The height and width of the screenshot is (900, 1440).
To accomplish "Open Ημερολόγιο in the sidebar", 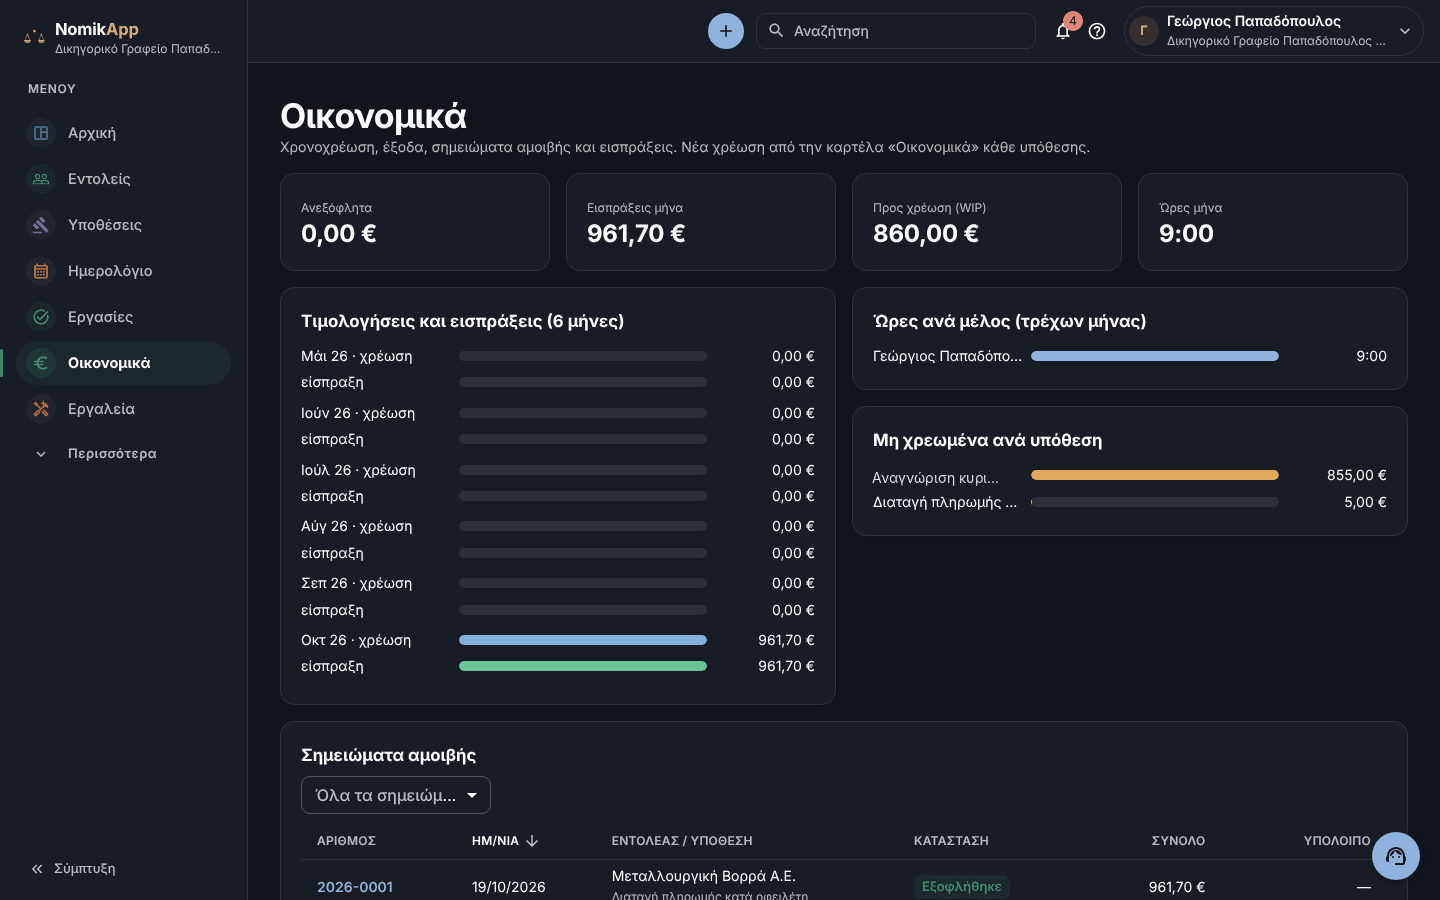I will point(123,271).
